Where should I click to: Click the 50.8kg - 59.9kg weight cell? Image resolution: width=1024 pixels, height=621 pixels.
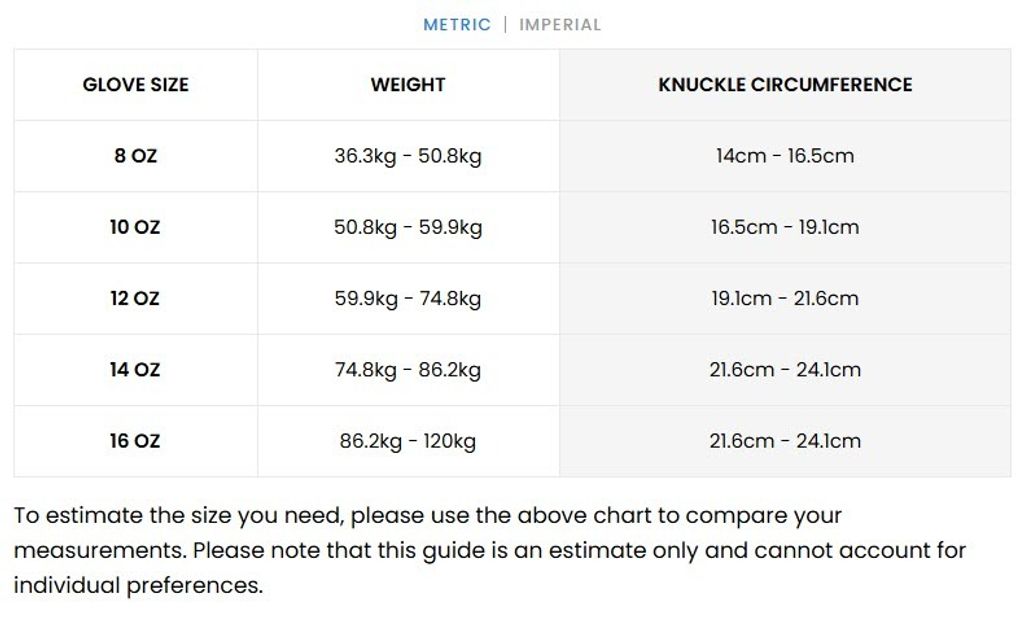click(408, 227)
